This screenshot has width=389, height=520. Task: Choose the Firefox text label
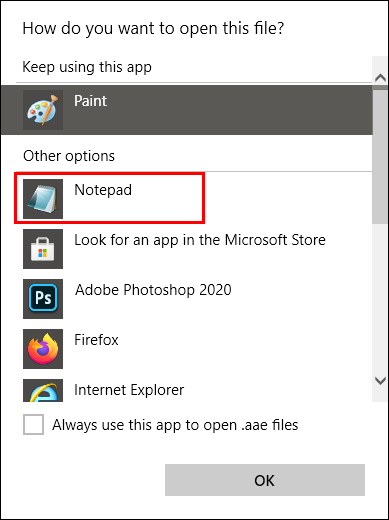pyautogui.click(x=96, y=340)
